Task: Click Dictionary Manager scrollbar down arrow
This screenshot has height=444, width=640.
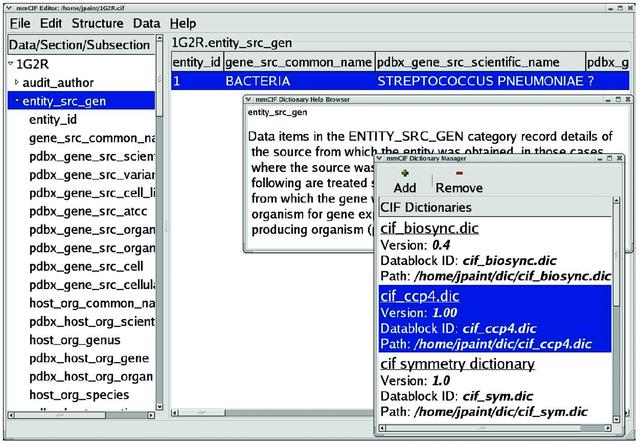Action: point(616,419)
